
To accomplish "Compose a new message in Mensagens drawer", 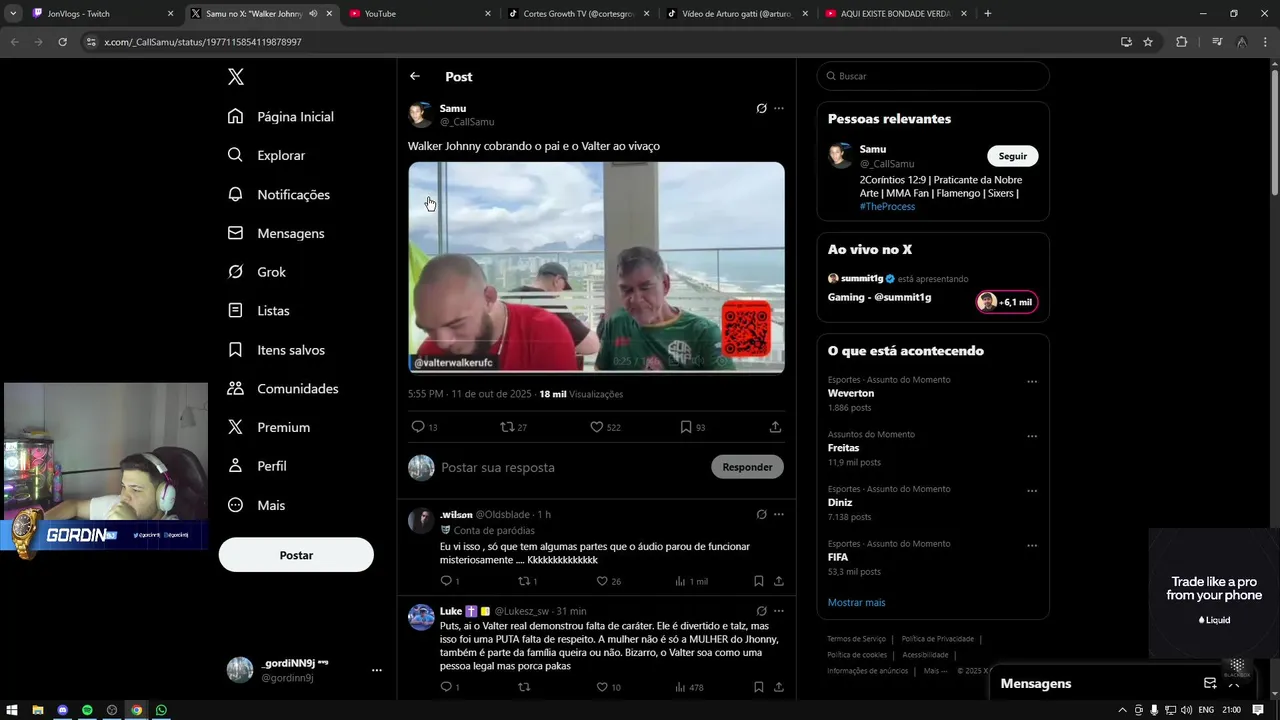I will [1210, 683].
